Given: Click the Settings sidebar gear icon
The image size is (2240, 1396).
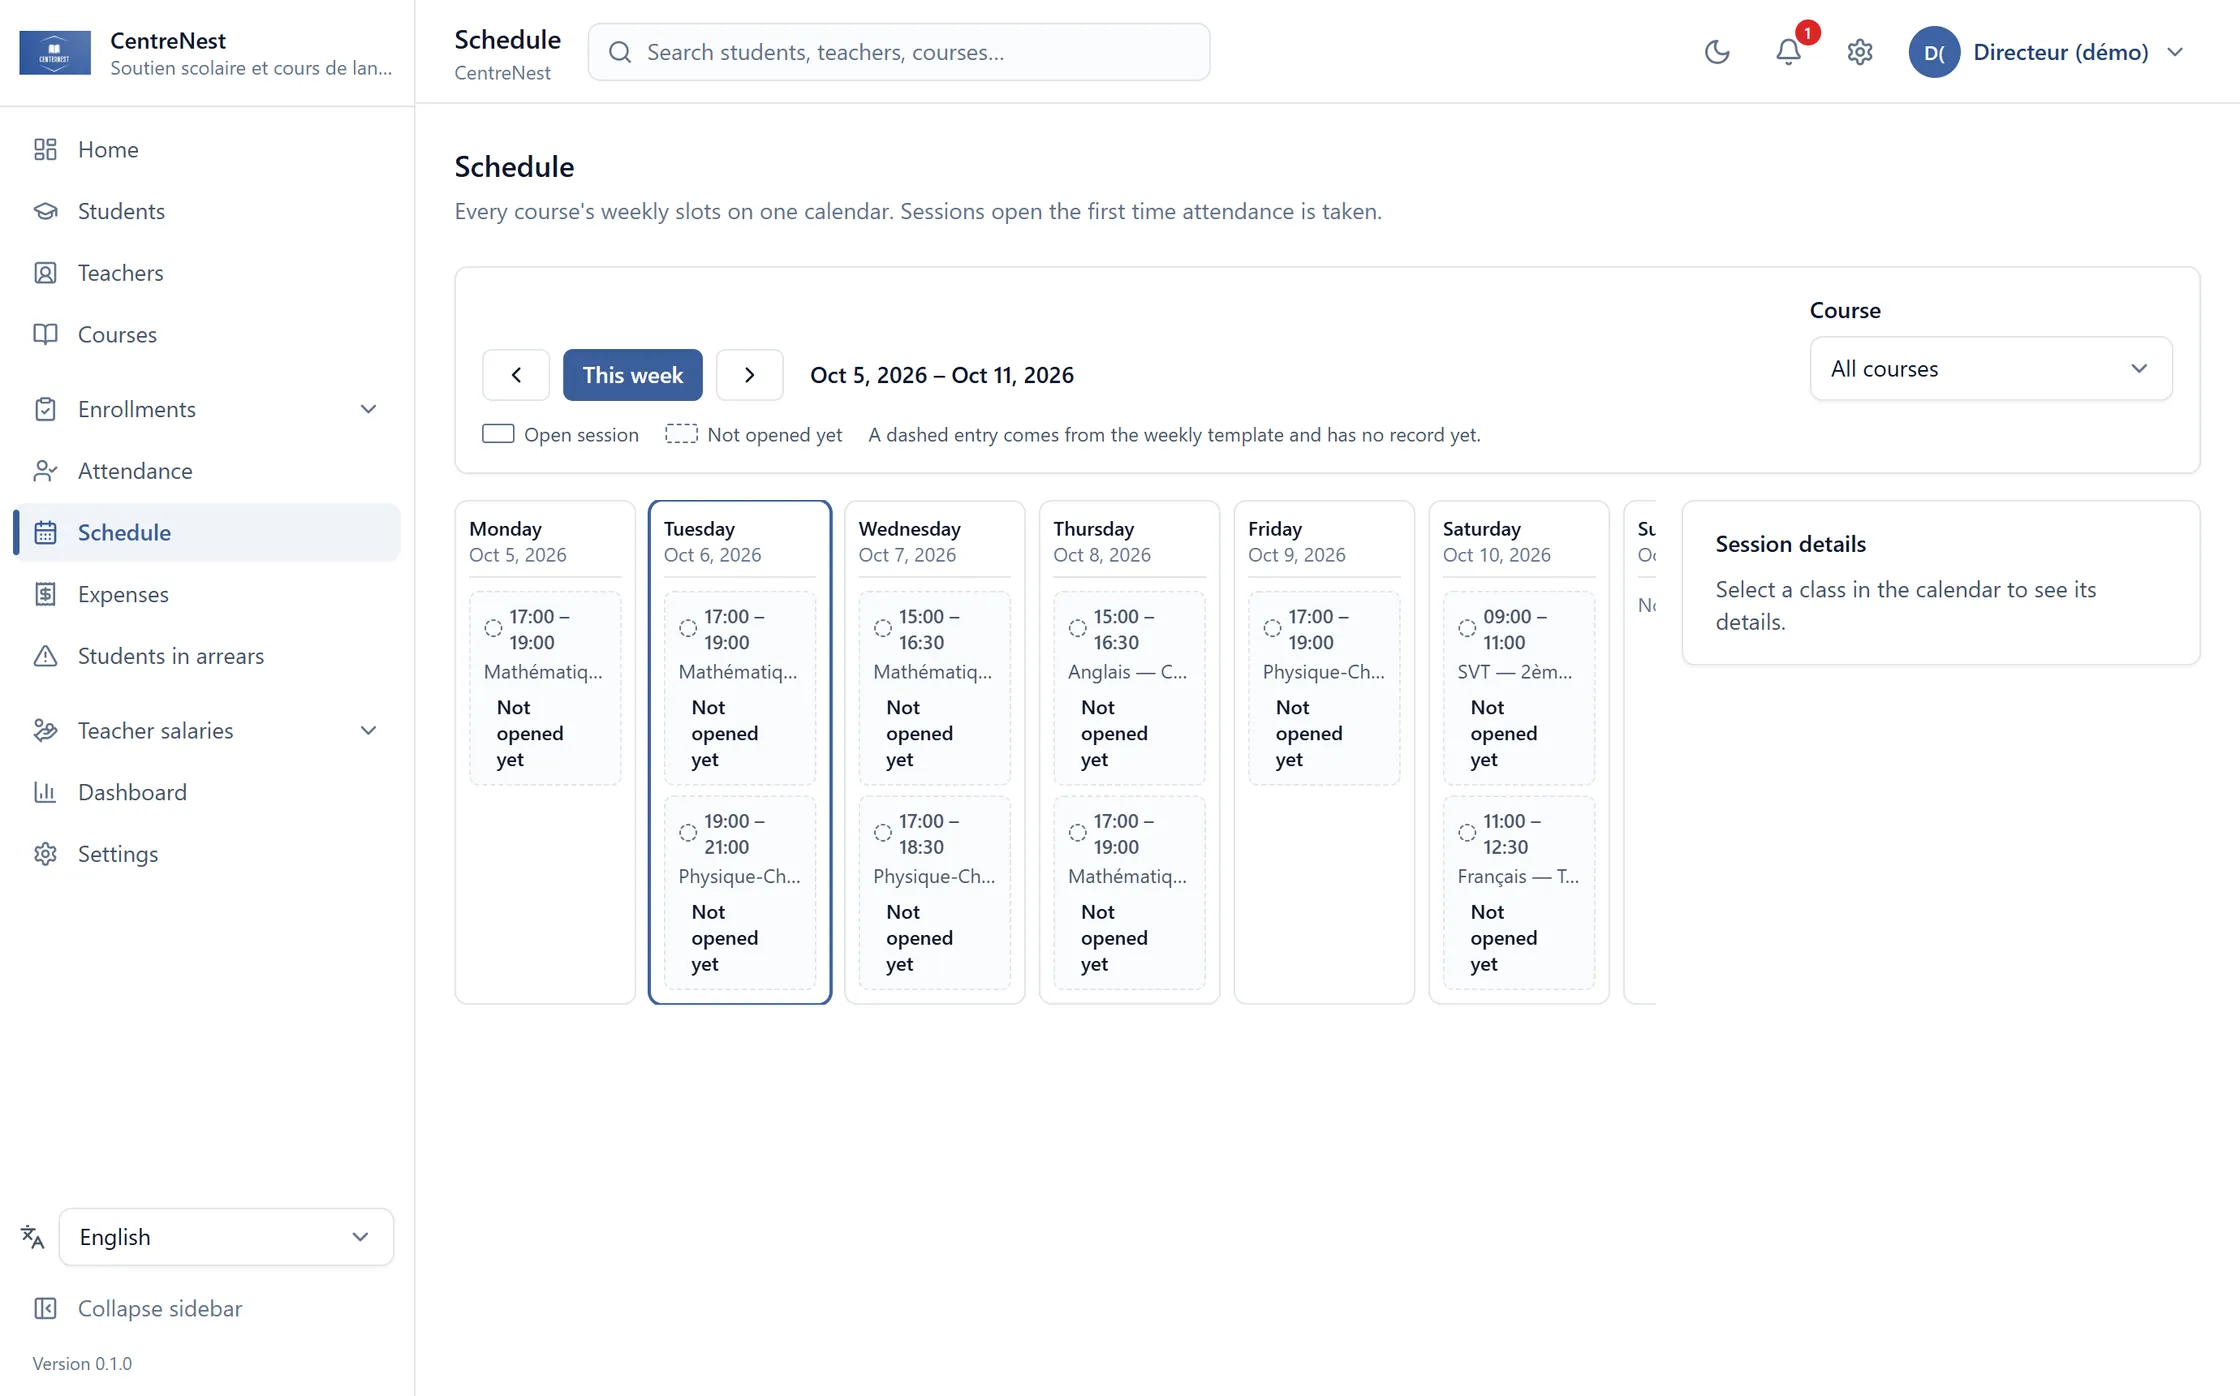Looking at the screenshot, I should [x=45, y=854].
